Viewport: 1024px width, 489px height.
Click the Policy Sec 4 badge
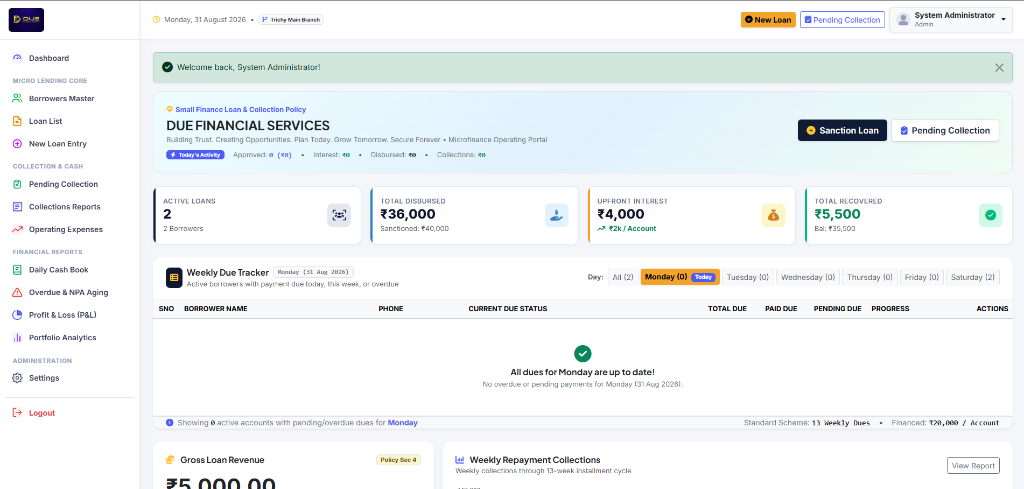point(398,460)
